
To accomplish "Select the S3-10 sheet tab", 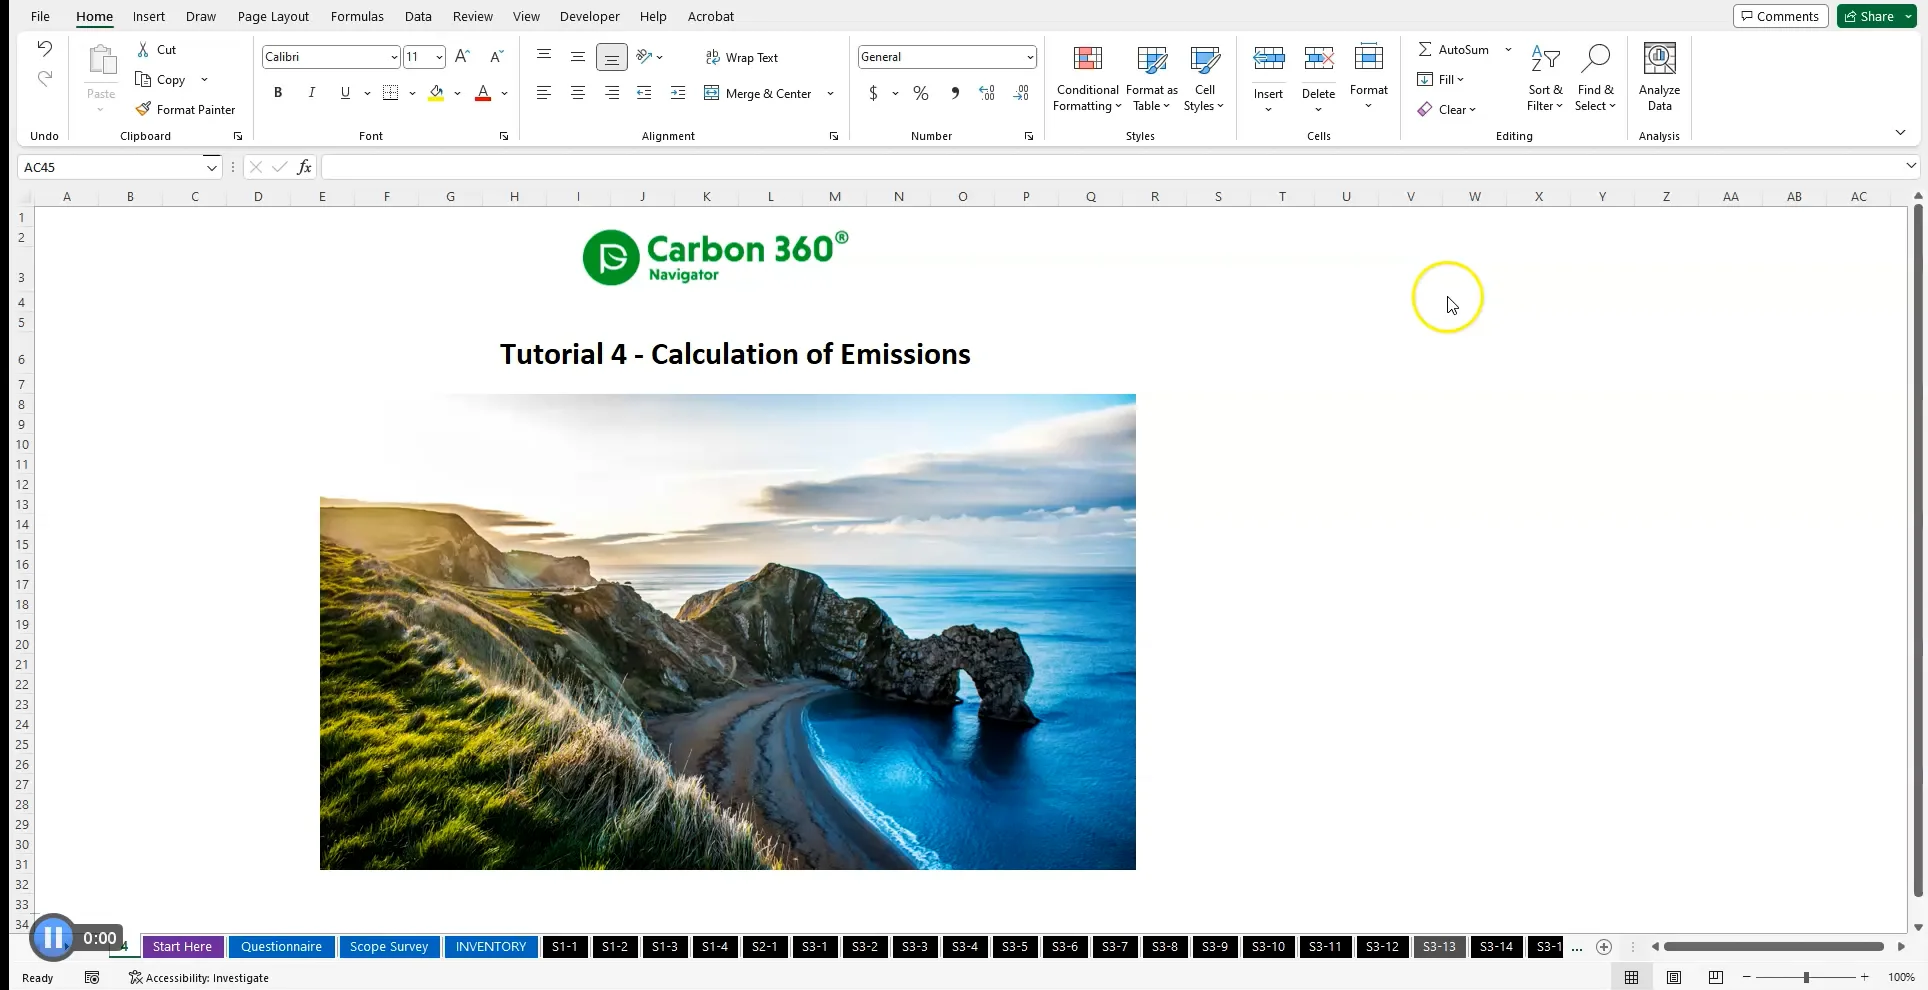I will tap(1267, 947).
